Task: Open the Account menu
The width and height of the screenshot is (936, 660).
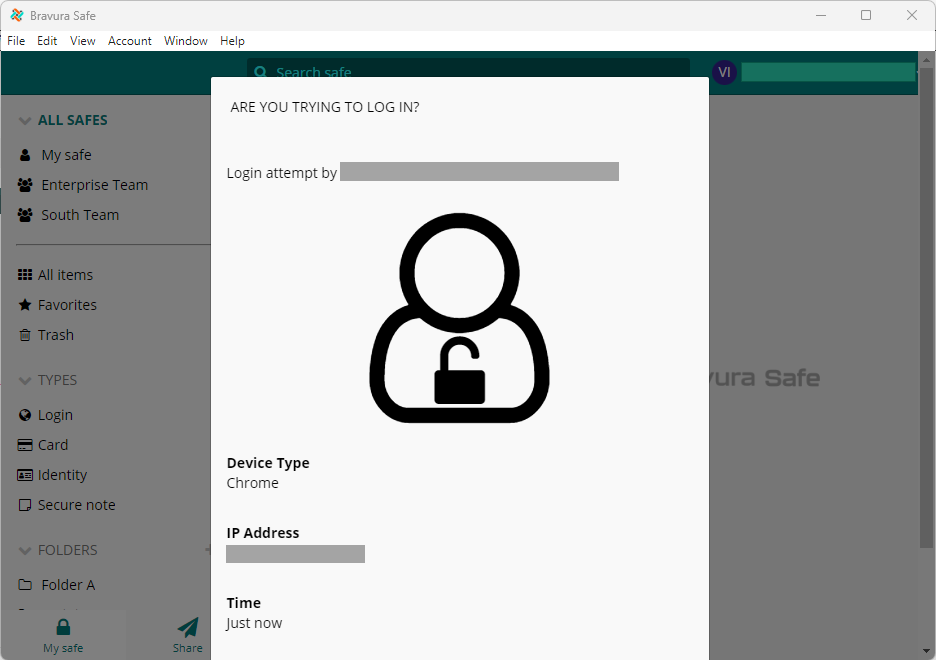Action: point(129,41)
